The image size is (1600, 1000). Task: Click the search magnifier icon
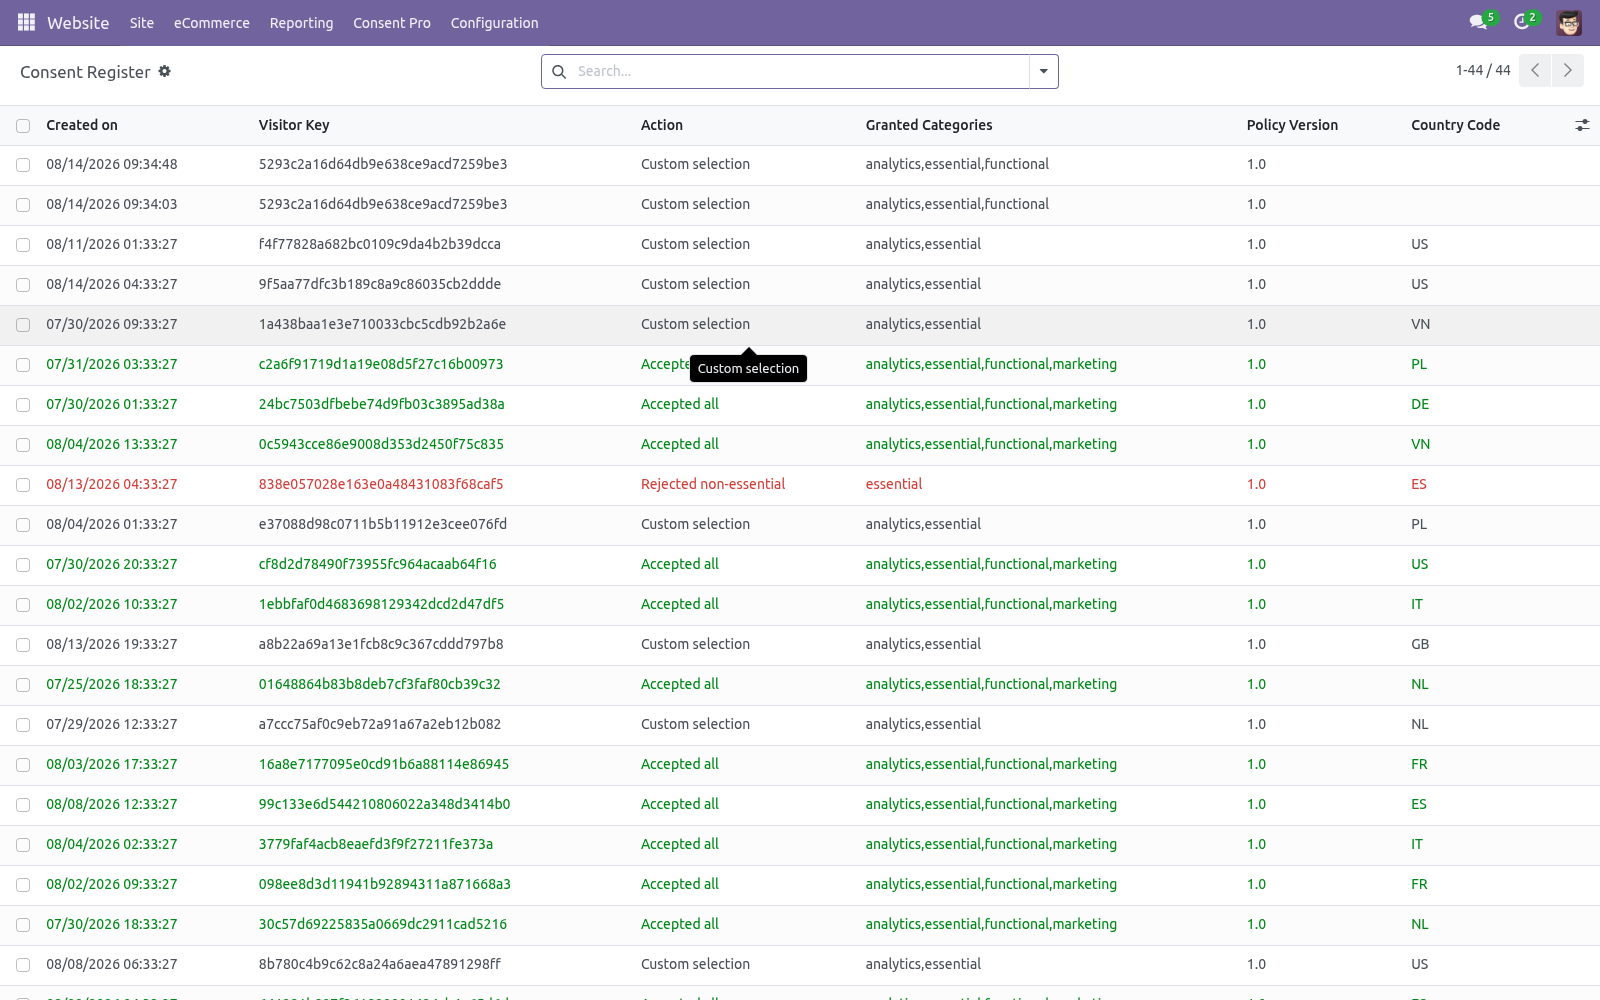point(559,72)
